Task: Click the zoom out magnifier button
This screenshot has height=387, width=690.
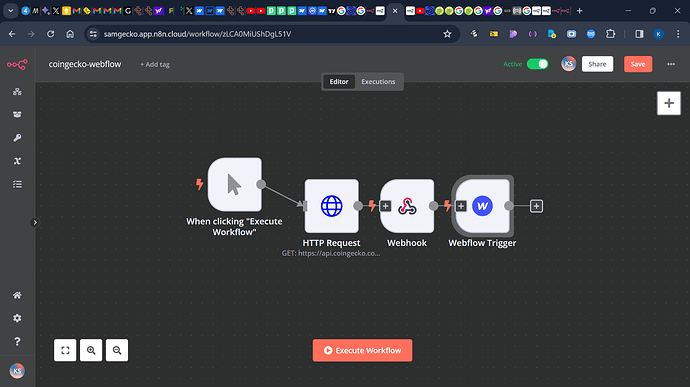Action: (x=117, y=350)
